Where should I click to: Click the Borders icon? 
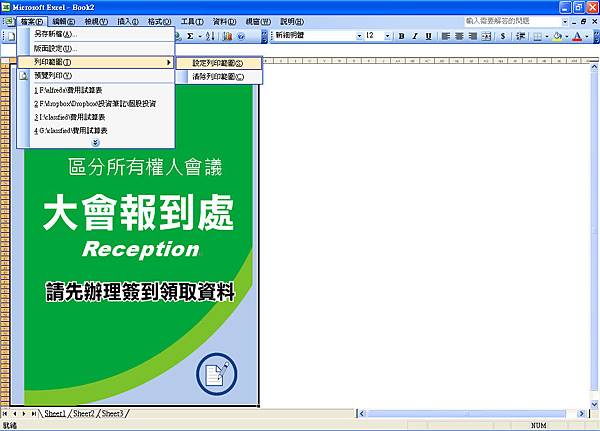point(538,36)
